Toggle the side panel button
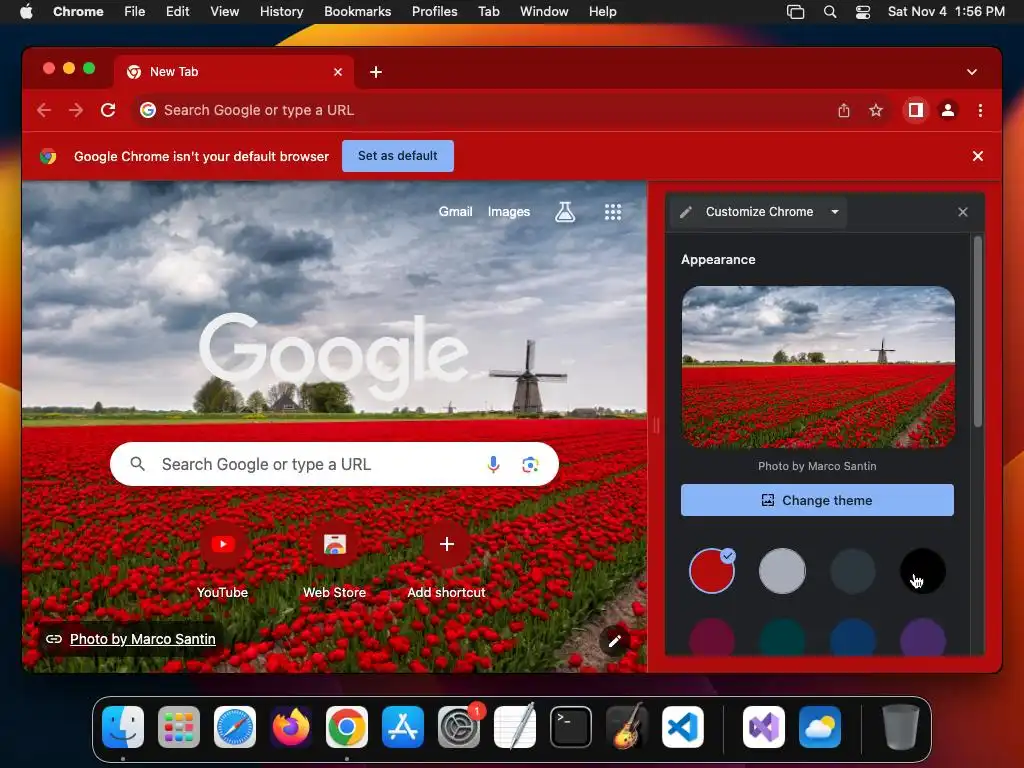This screenshot has height=768, width=1024. [x=916, y=110]
